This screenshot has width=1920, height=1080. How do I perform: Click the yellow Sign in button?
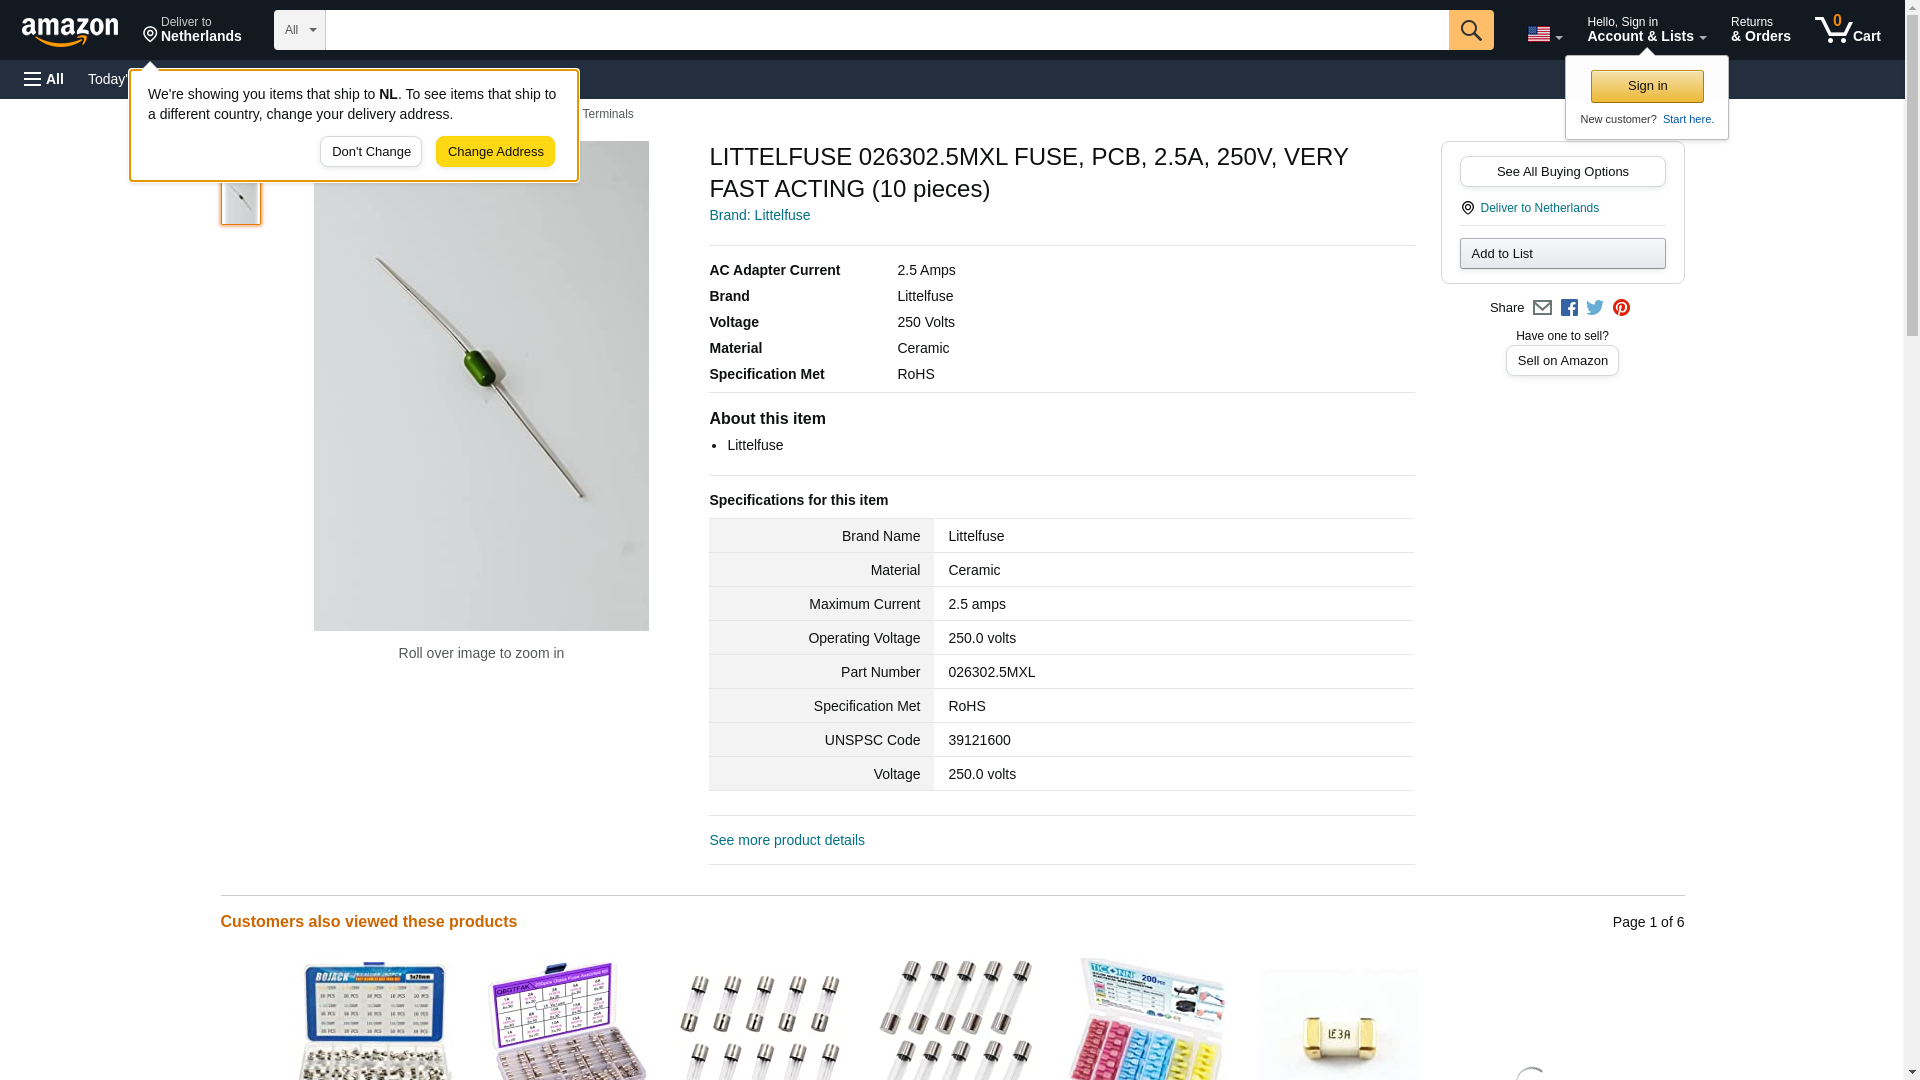click(x=1647, y=86)
